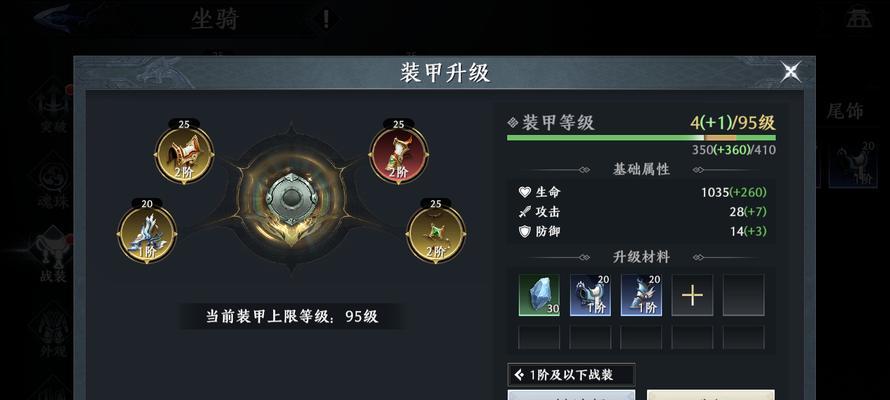Screen dimensions: 890x400
Task: Select the blue crystal upgrade material
Action: pos(539,295)
